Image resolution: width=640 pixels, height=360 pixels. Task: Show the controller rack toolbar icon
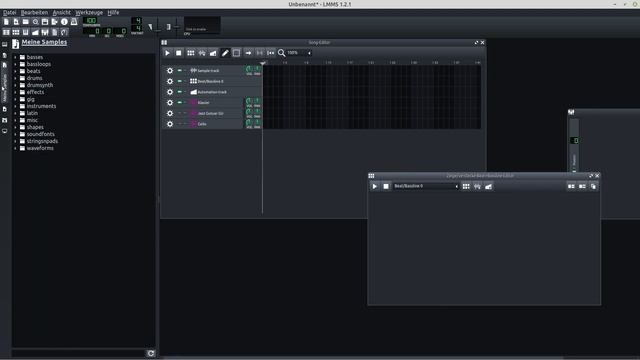(64, 32)
